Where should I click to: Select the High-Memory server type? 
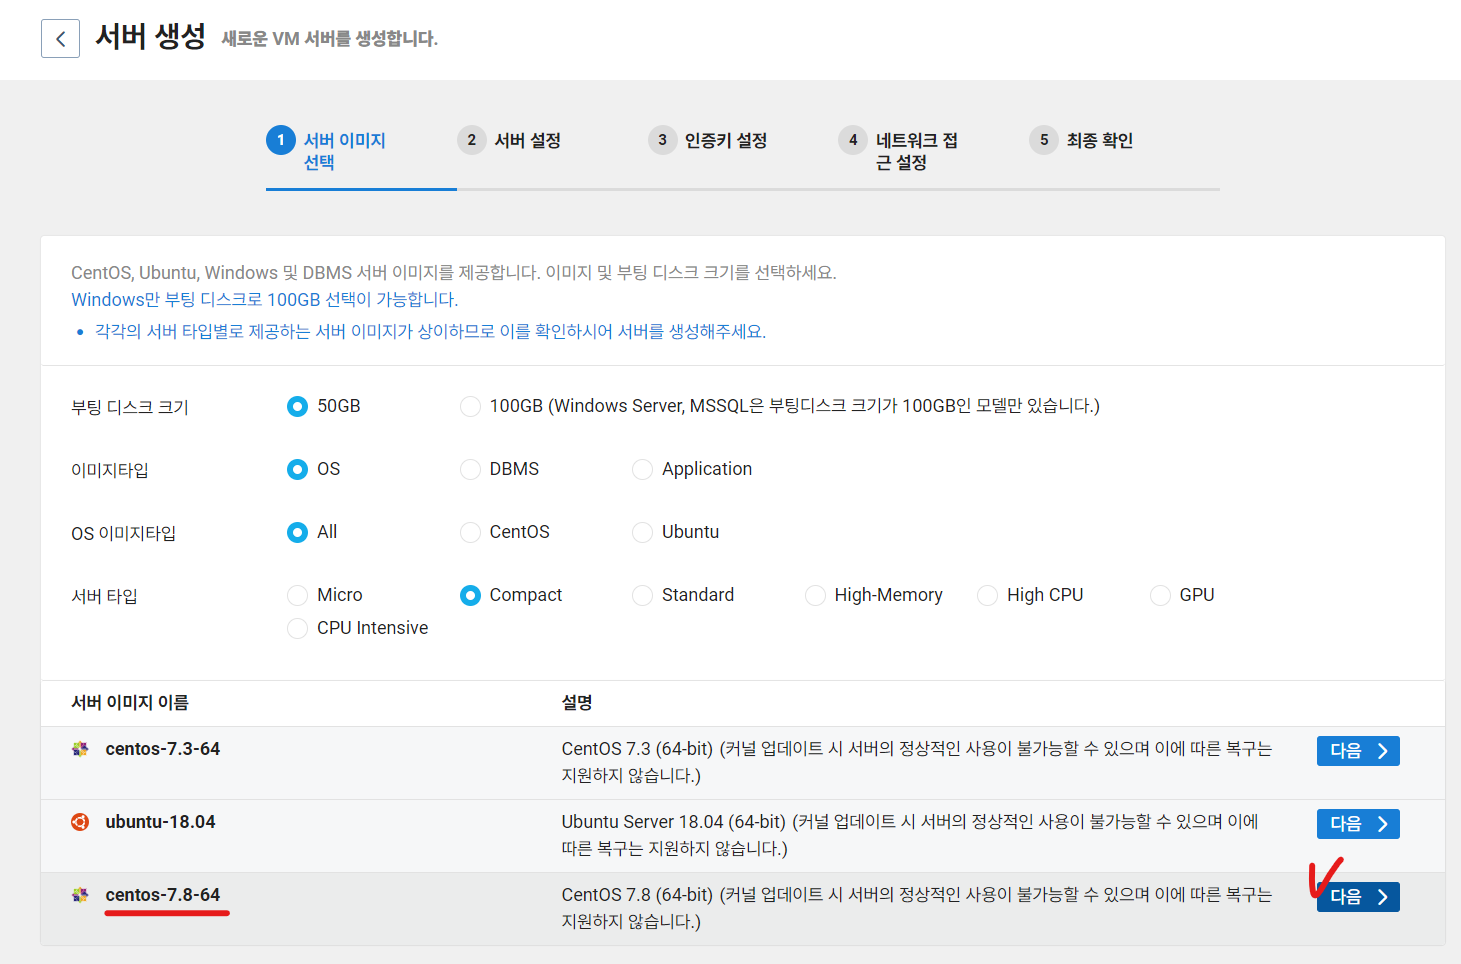(x=815, y=595)
